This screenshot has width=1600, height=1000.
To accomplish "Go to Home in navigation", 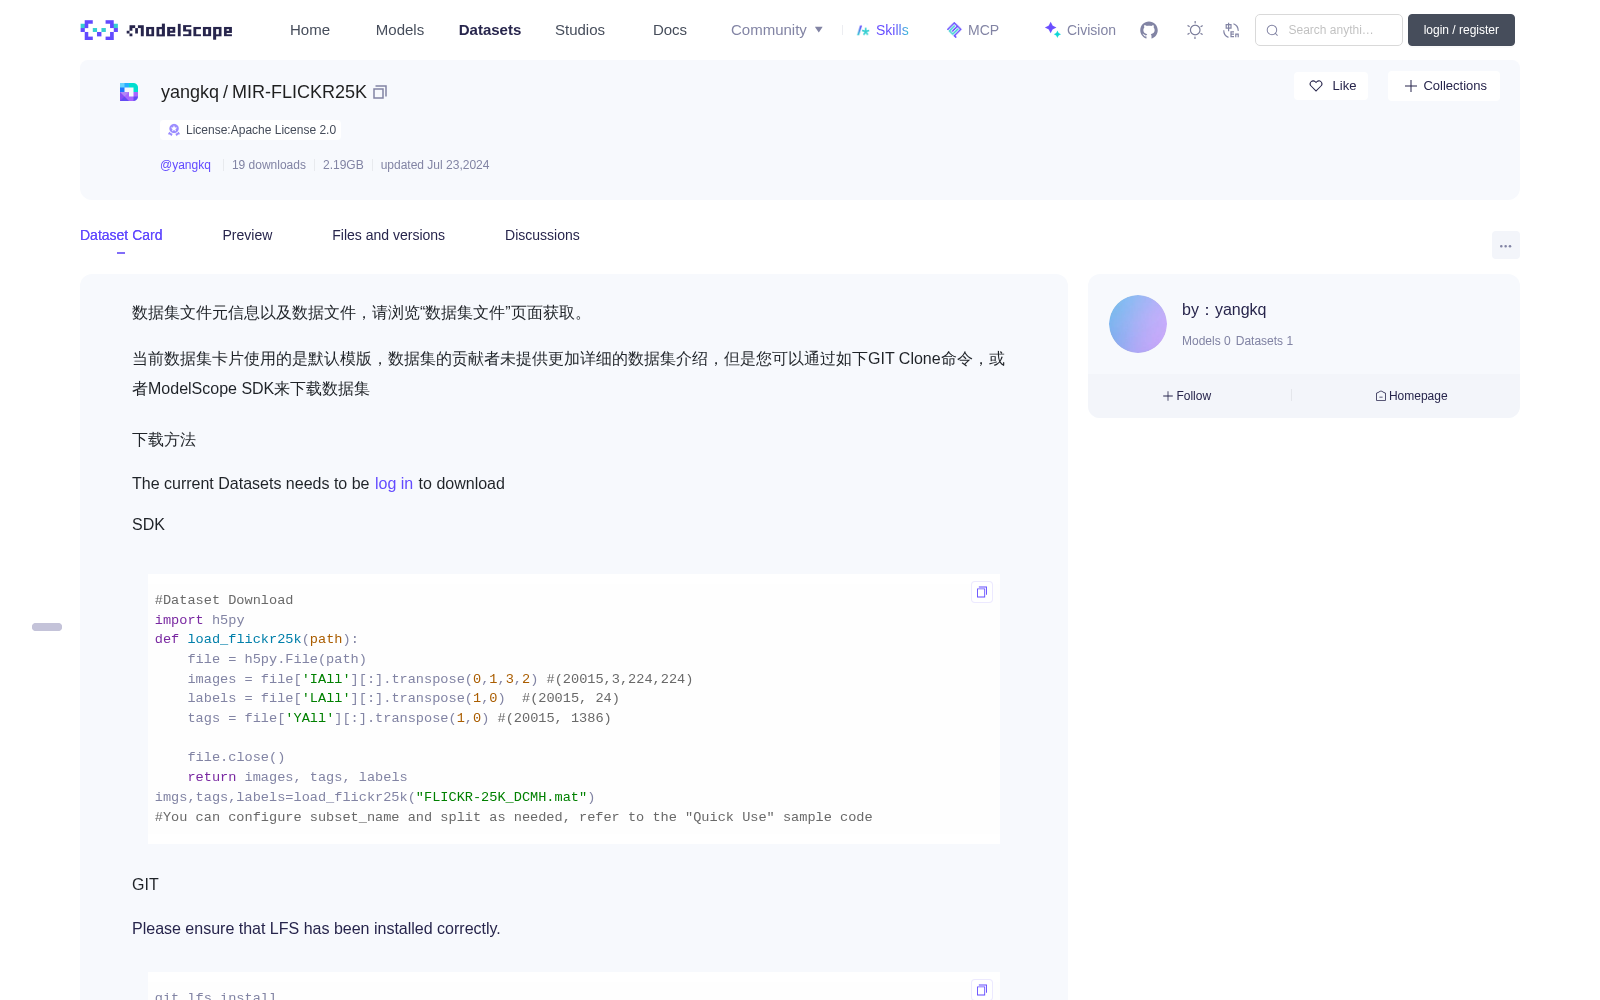I will (310, 30).
